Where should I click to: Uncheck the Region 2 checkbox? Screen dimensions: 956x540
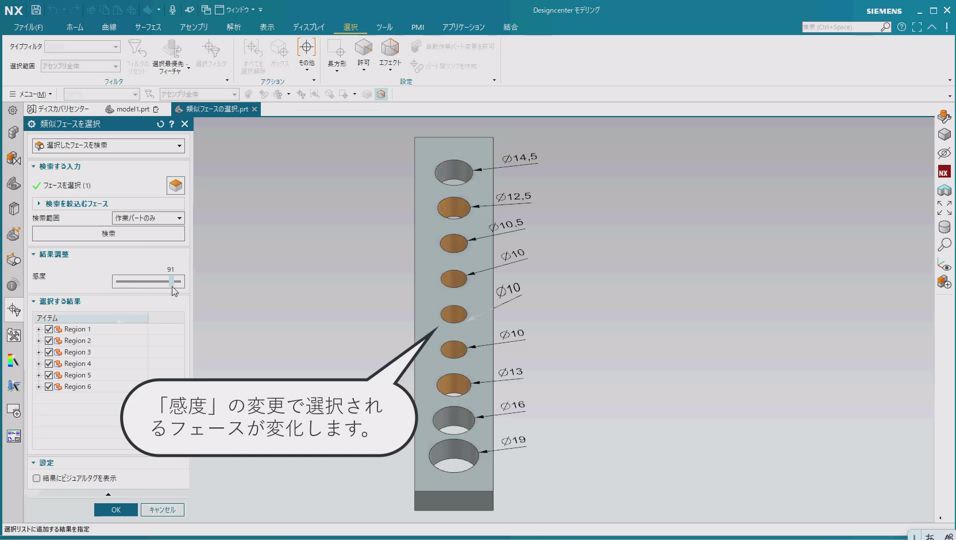(x=49, y=341)
